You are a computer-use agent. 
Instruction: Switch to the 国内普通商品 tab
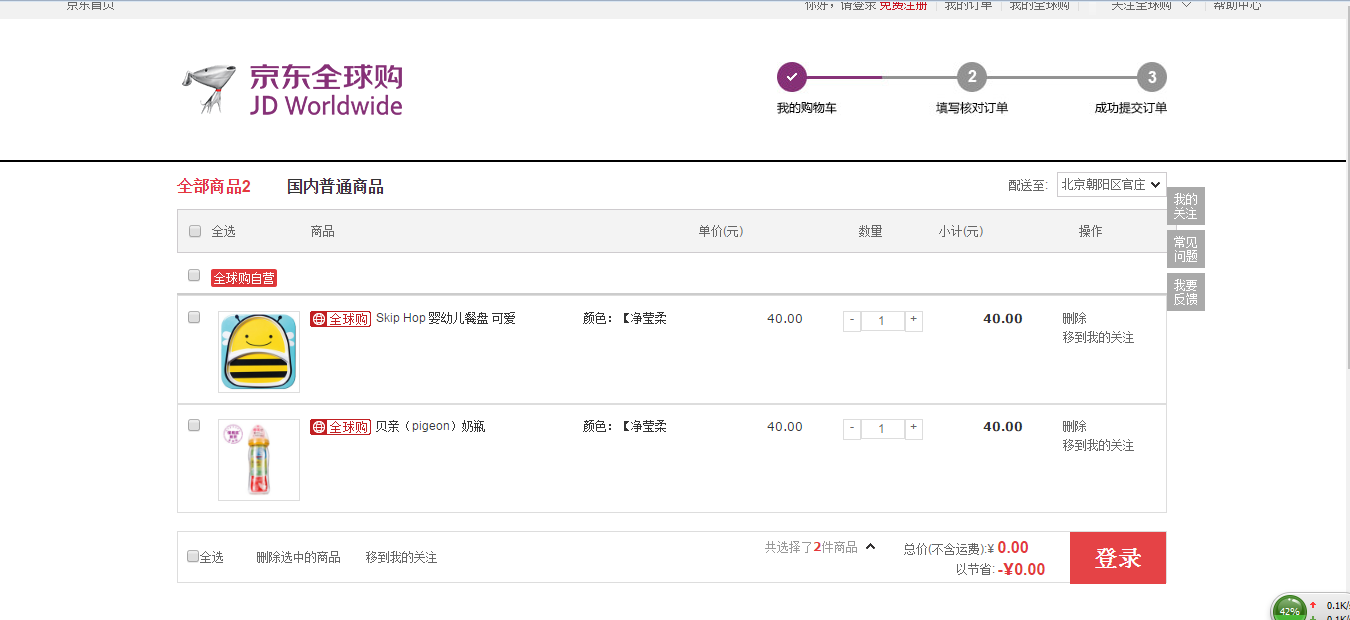(x=335, y=186)
